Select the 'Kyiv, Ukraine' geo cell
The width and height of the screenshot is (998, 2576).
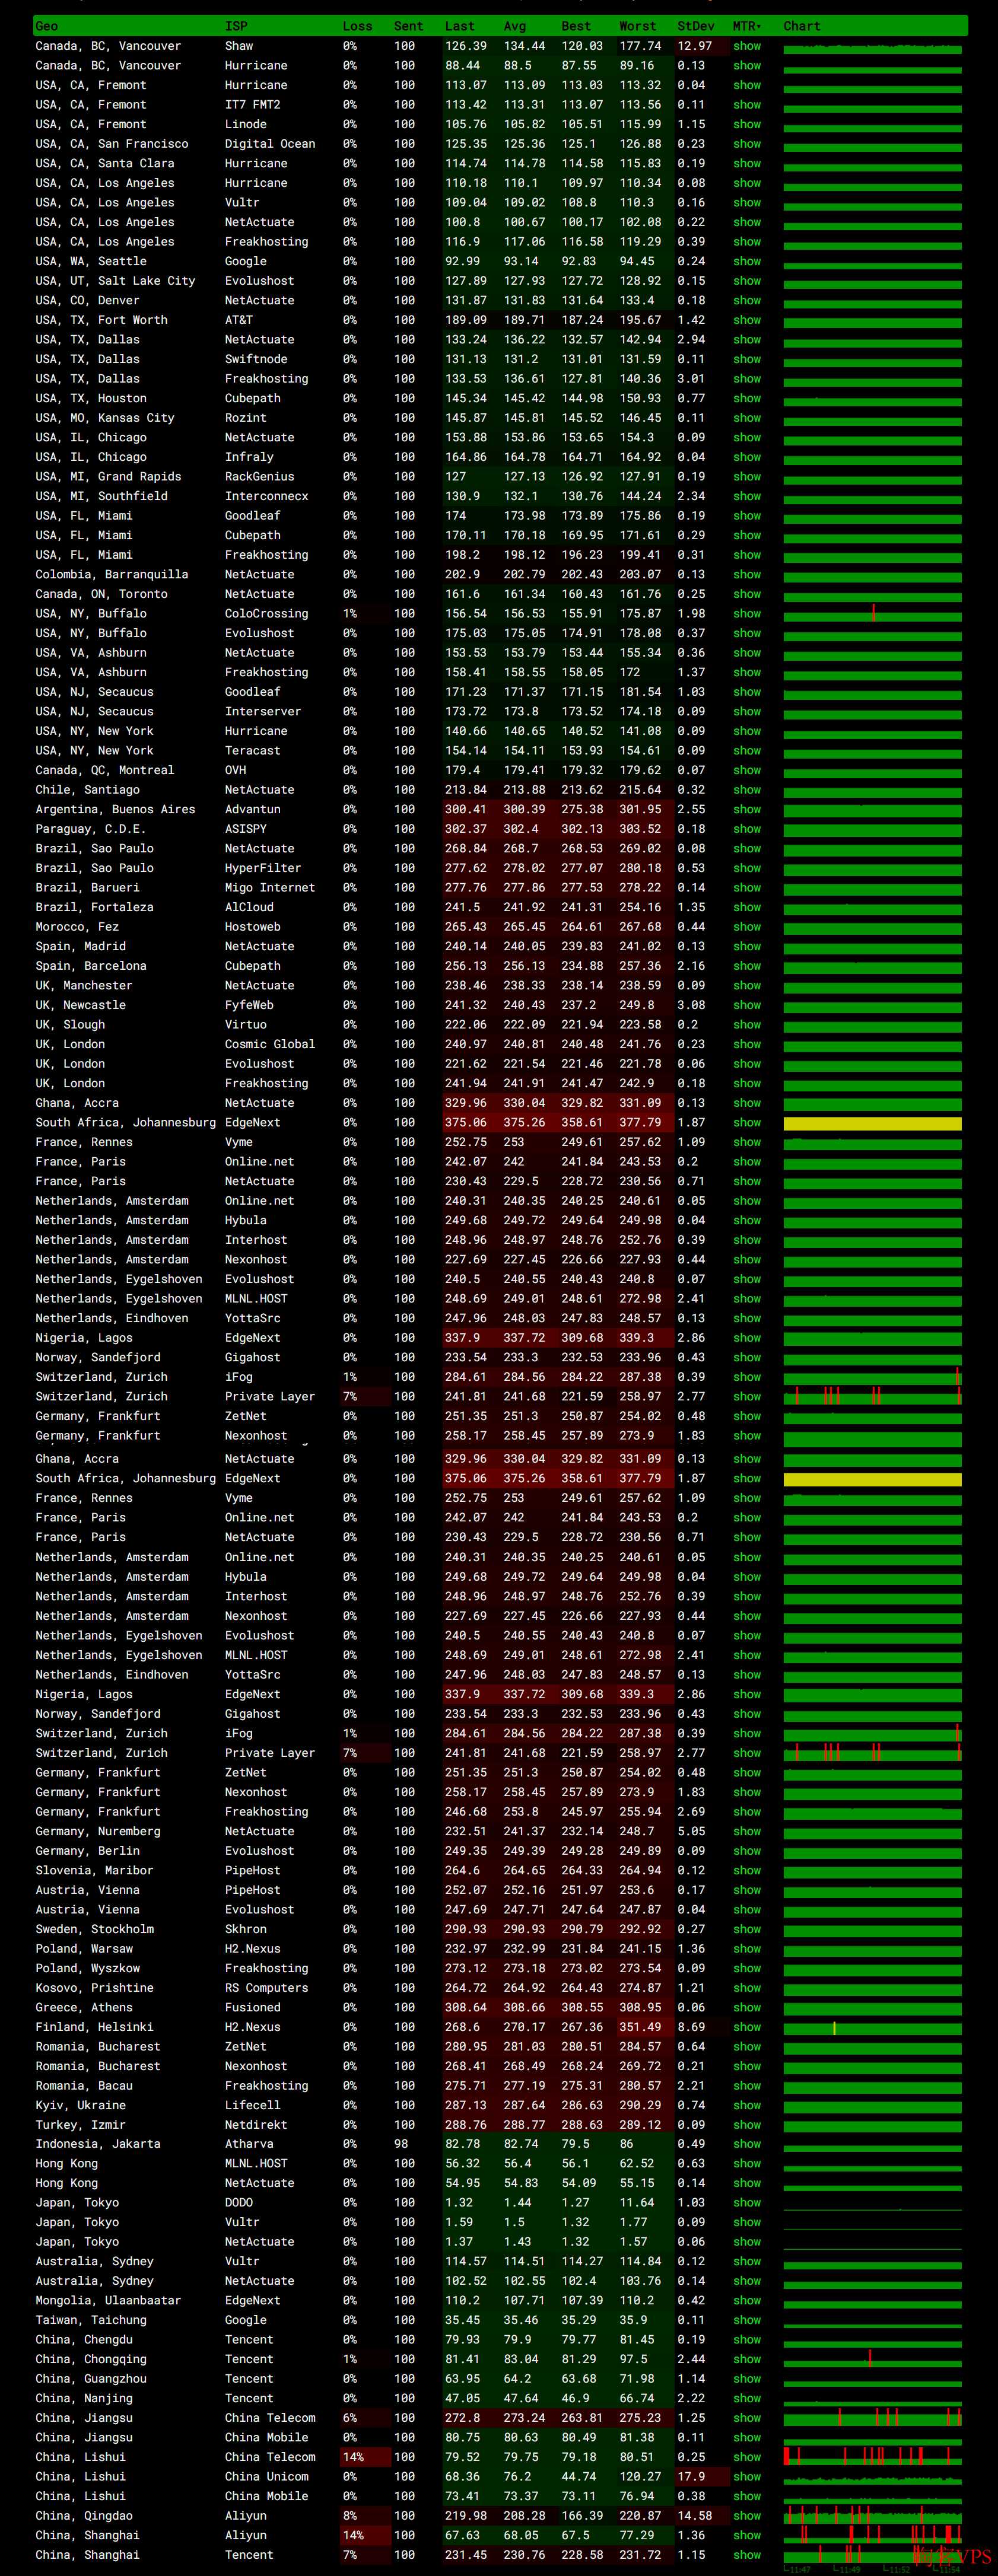click(x=80, y=2105)
